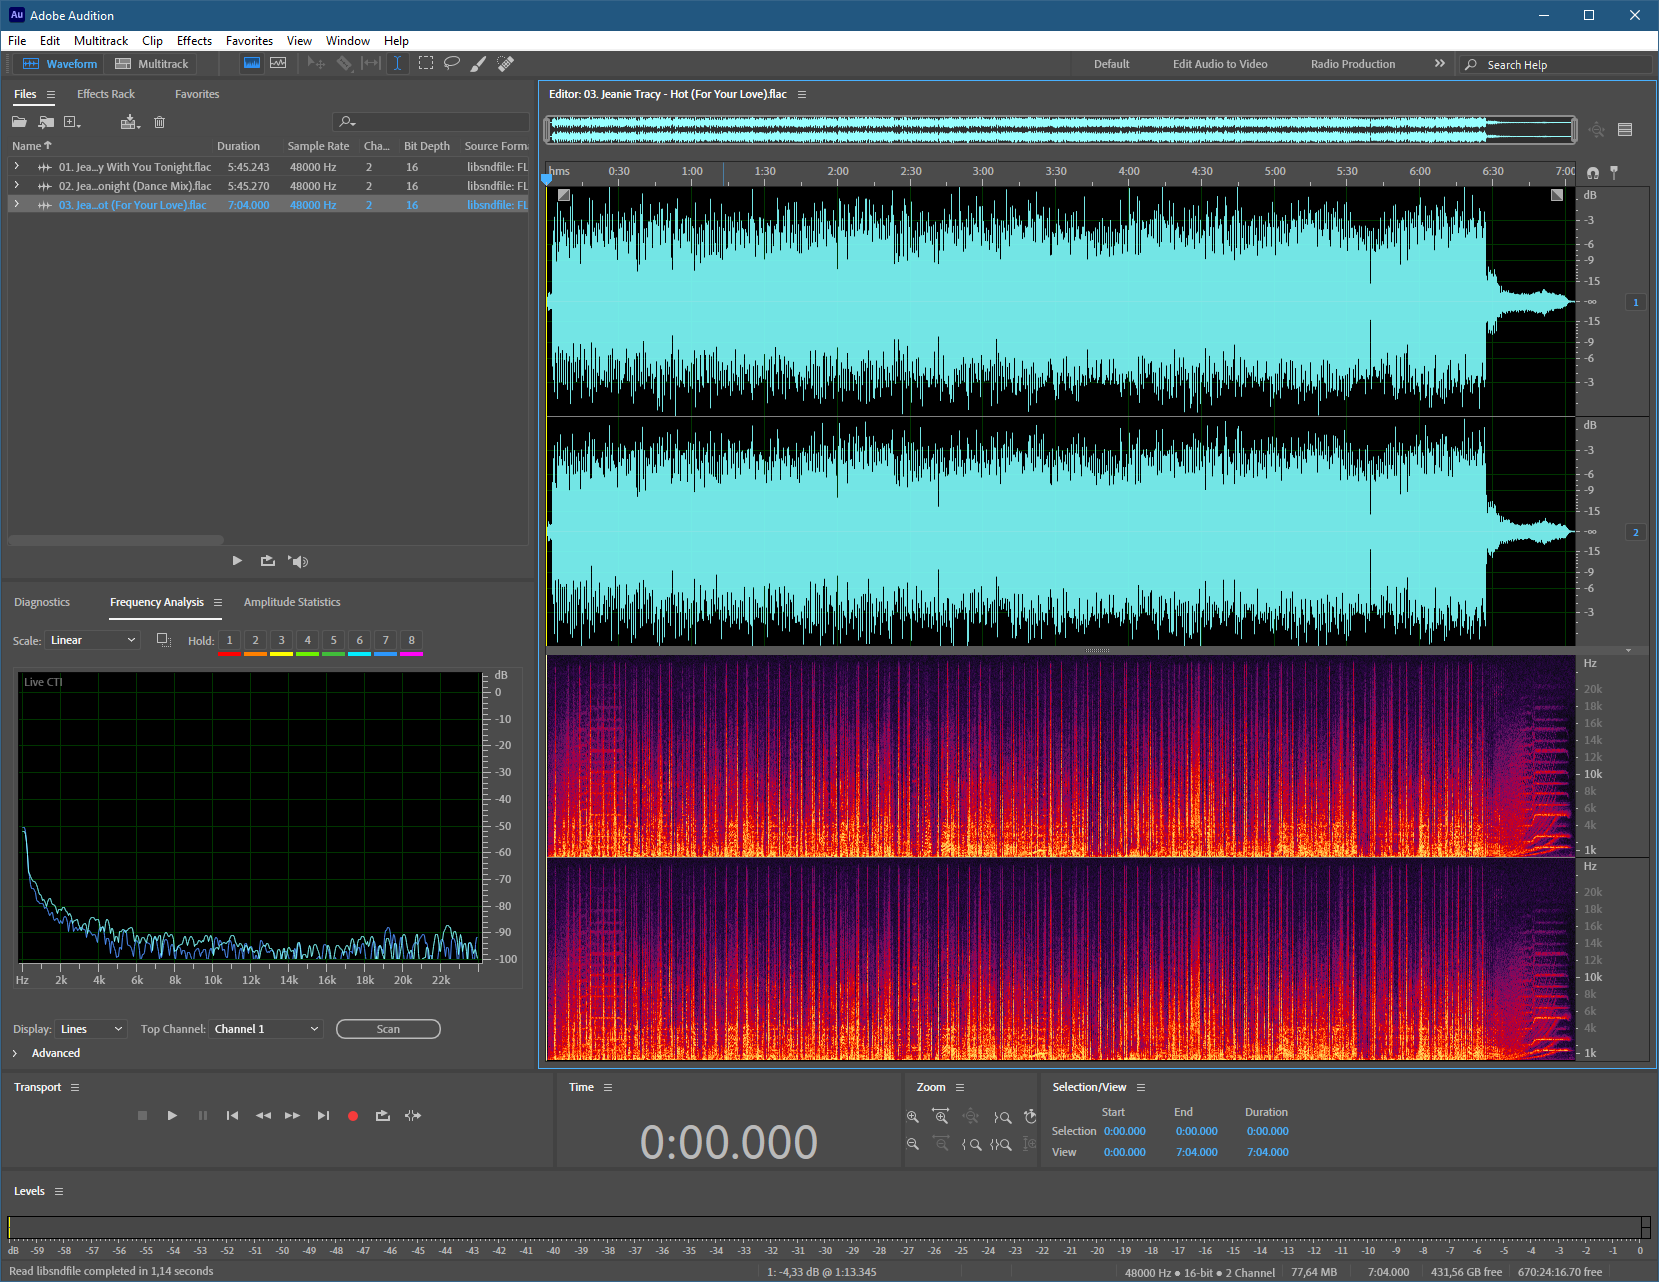The image size is (1659, 1282).
Task: Click the Zoom to Selection icon
Action: point(1001,1144)
